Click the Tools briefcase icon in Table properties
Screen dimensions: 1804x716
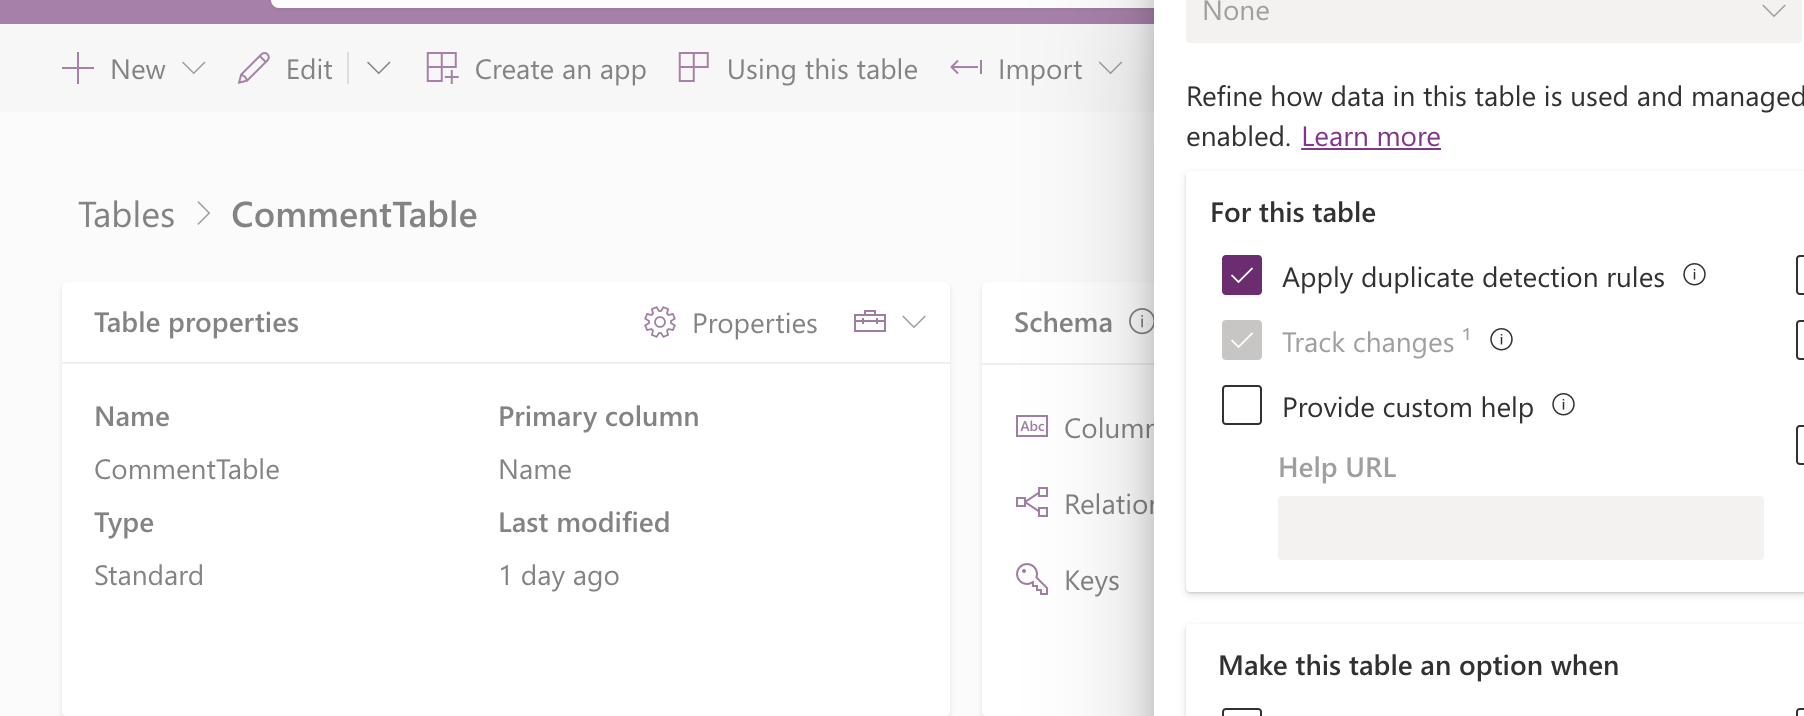(x=870, y=322)
